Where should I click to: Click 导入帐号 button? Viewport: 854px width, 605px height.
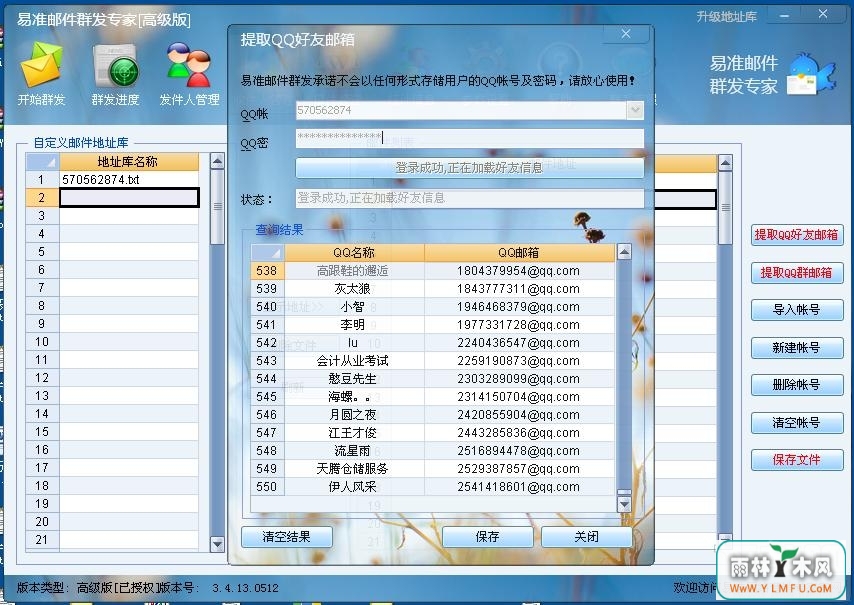(797, 310)
